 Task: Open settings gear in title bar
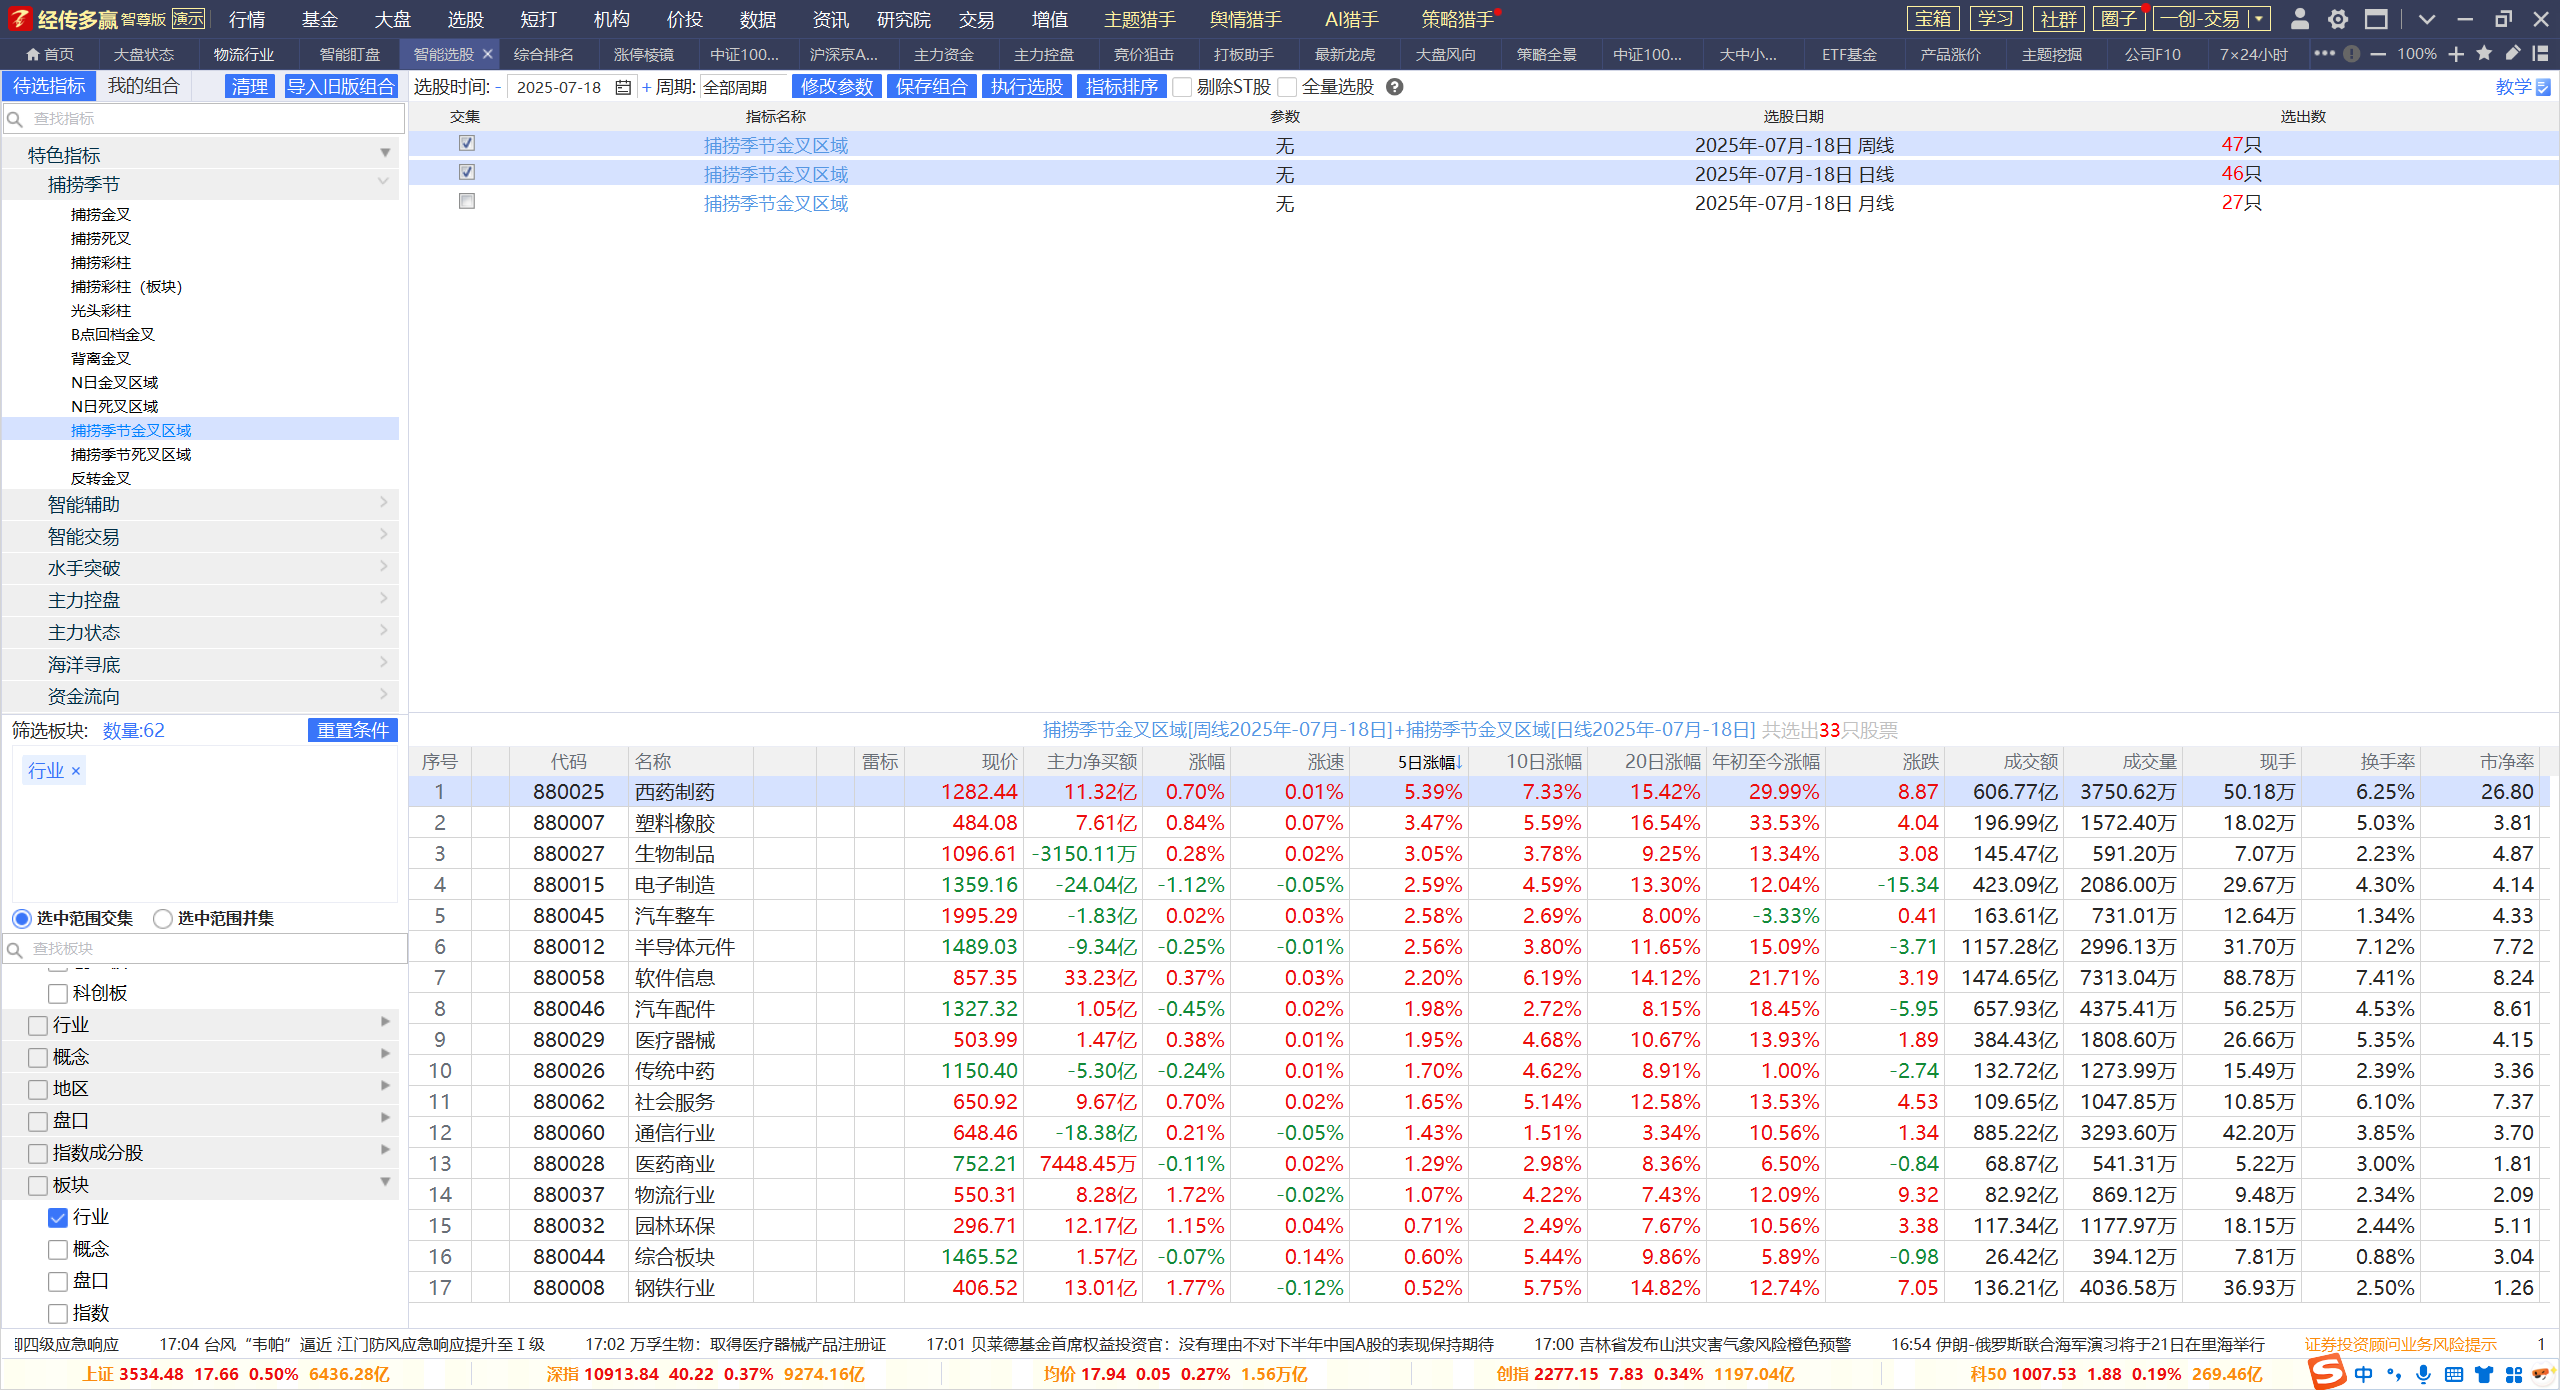tap(2338, 19)
